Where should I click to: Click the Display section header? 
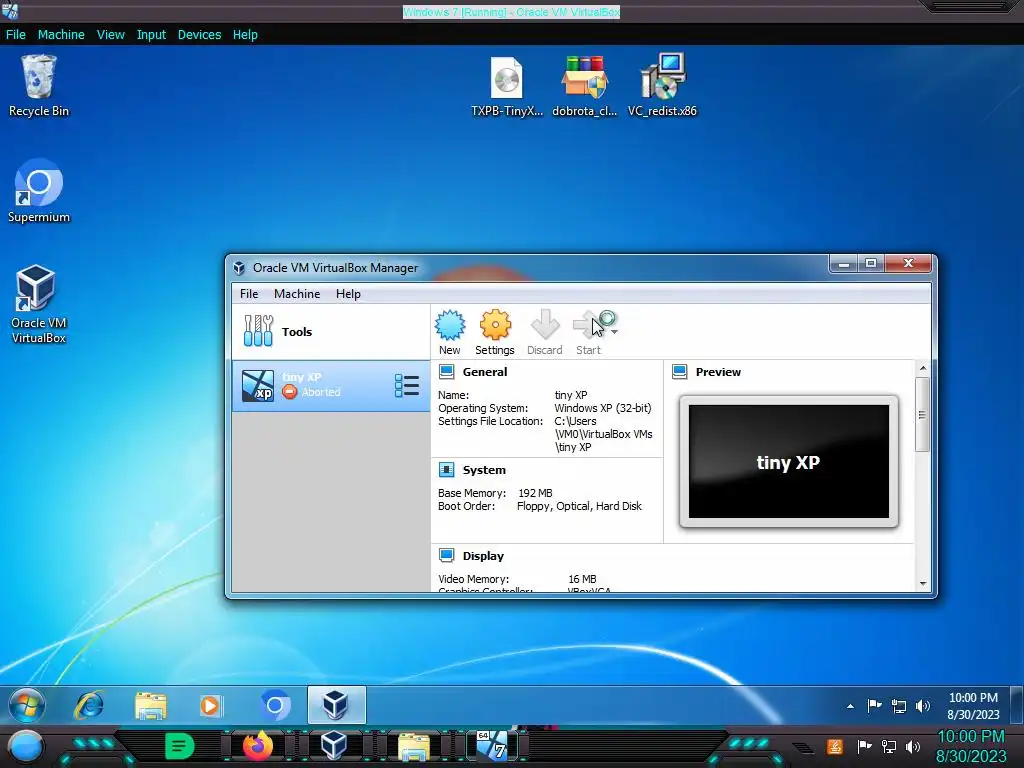point(483,556)
